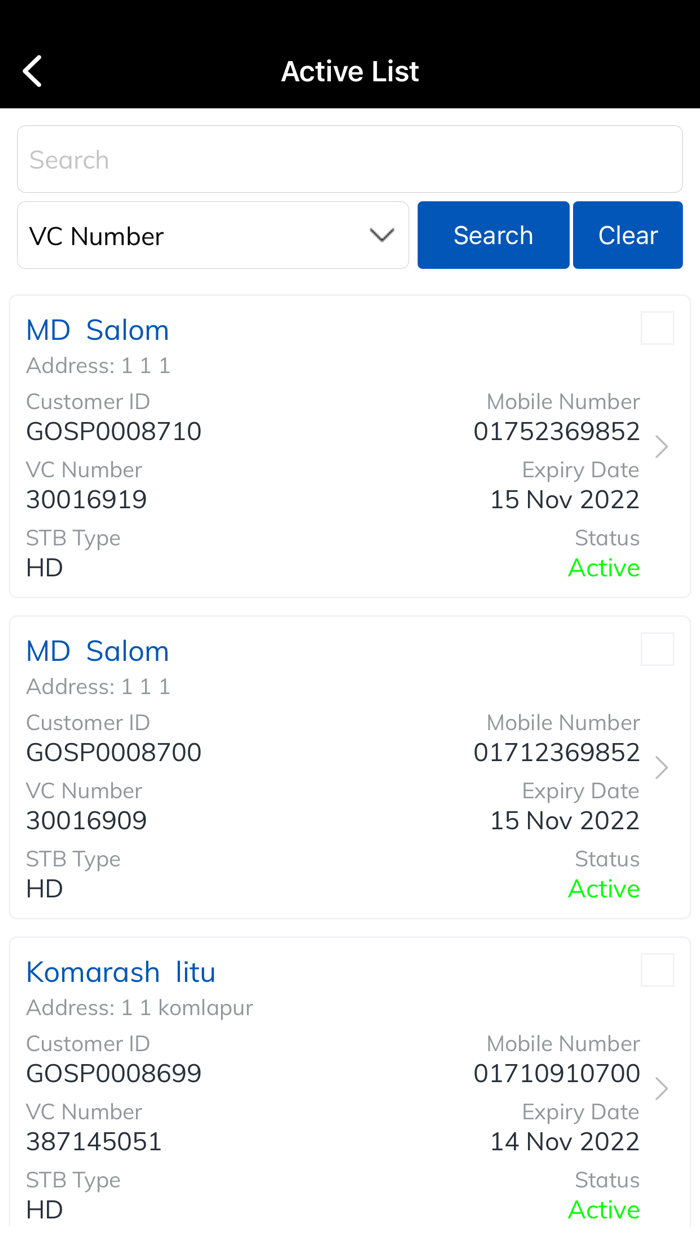The height and width of the screenshot is (1244, 700).
Task: Tap mobile number 01712369852
Action: (x=556, y=752)
